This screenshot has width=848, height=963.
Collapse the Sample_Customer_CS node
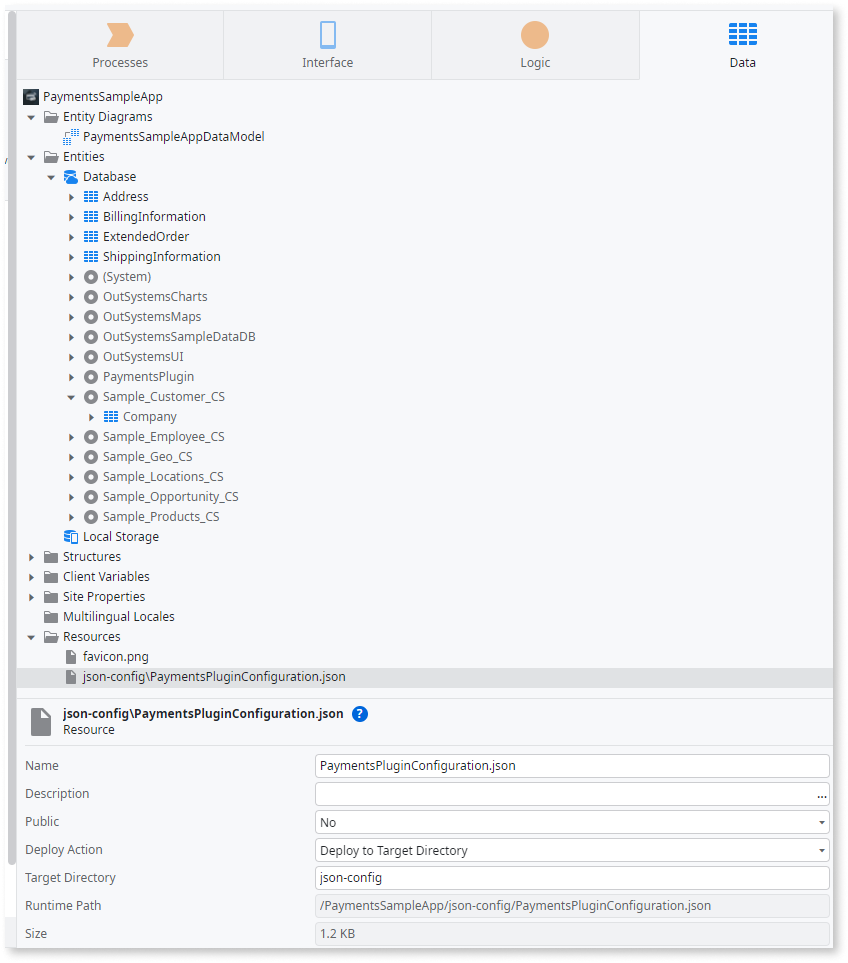click(x=71, y=397)
